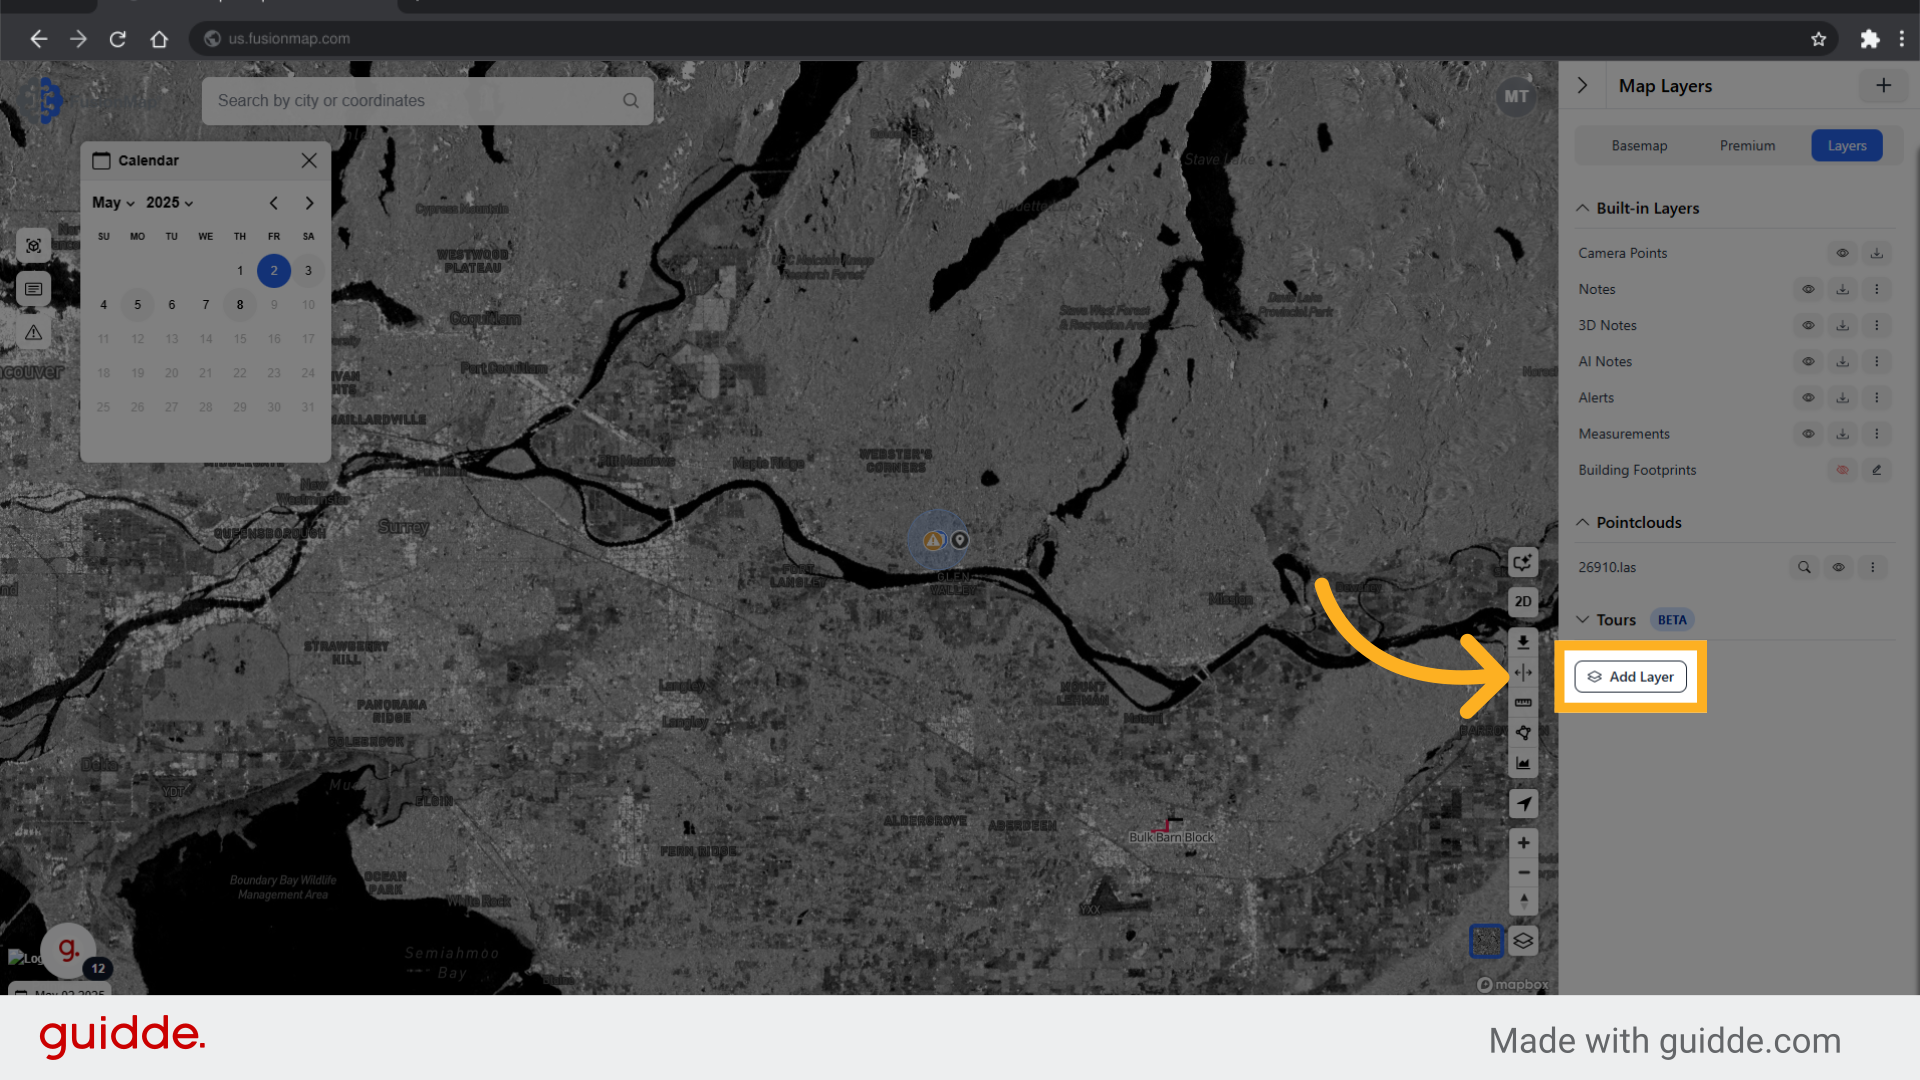The width and height of the screenshot is (1920, 1080).
Task: Click the Add Layer button
Action: point(1630,677)
